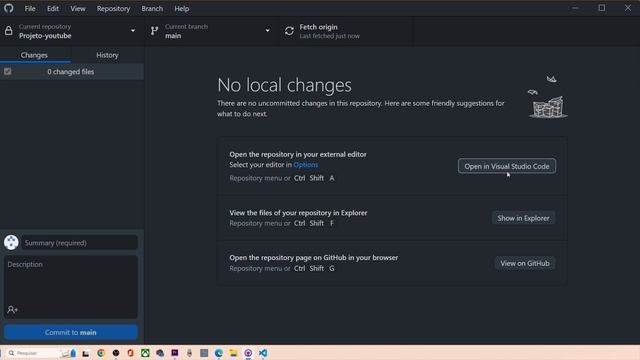This screenshot has height=360, width=640.
Task: Open Microsoft Edge from the taskbar
Action: click(x=219, y=353)
